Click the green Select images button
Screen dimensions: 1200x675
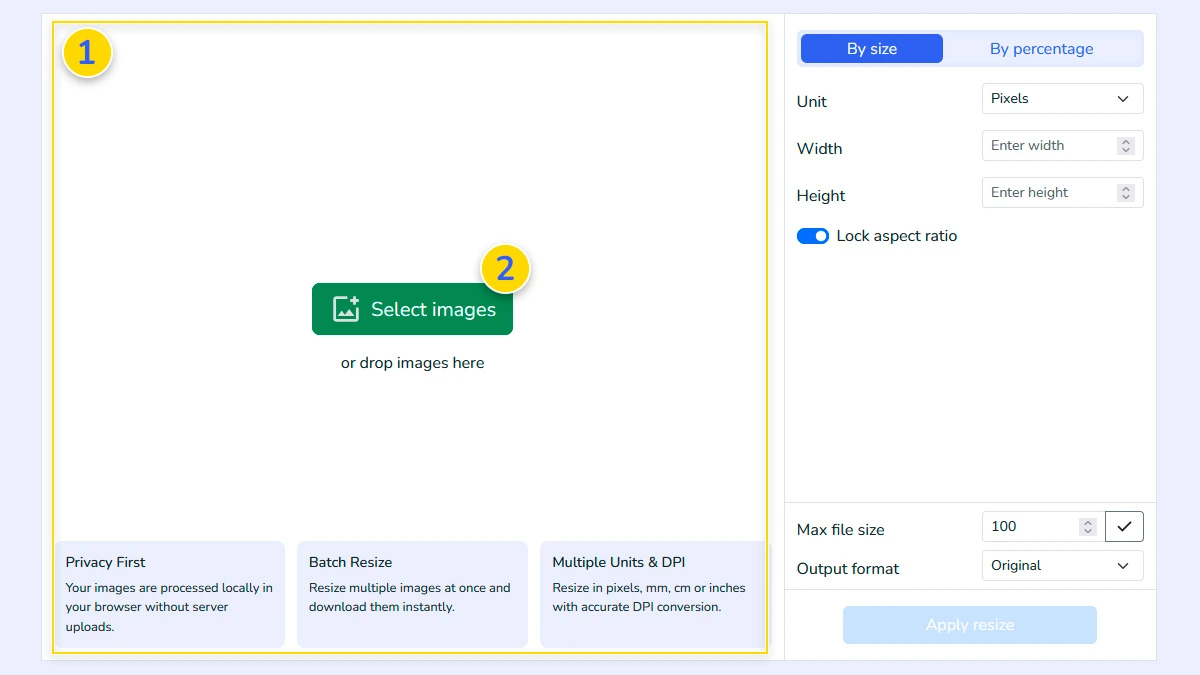tap(412, 309)
